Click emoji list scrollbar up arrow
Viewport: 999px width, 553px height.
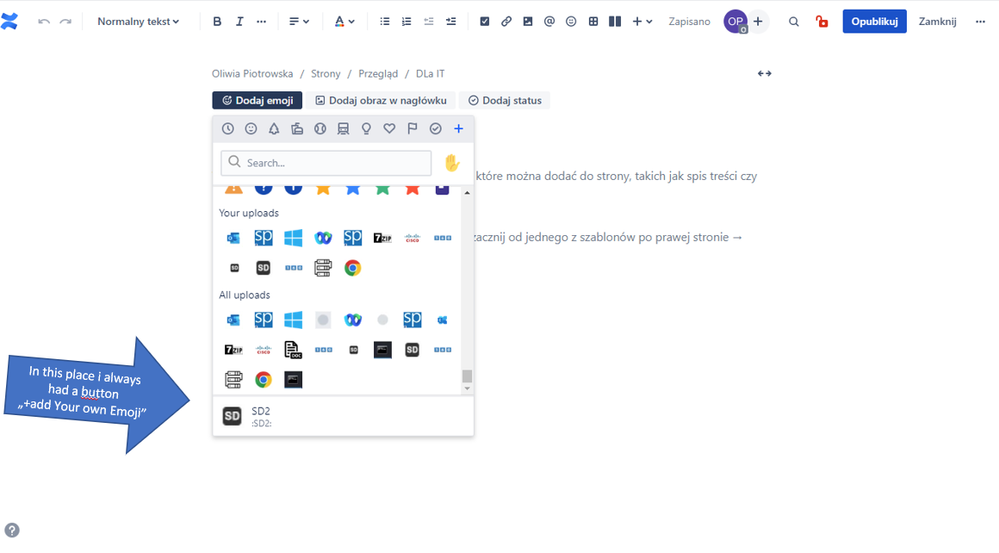467,192
